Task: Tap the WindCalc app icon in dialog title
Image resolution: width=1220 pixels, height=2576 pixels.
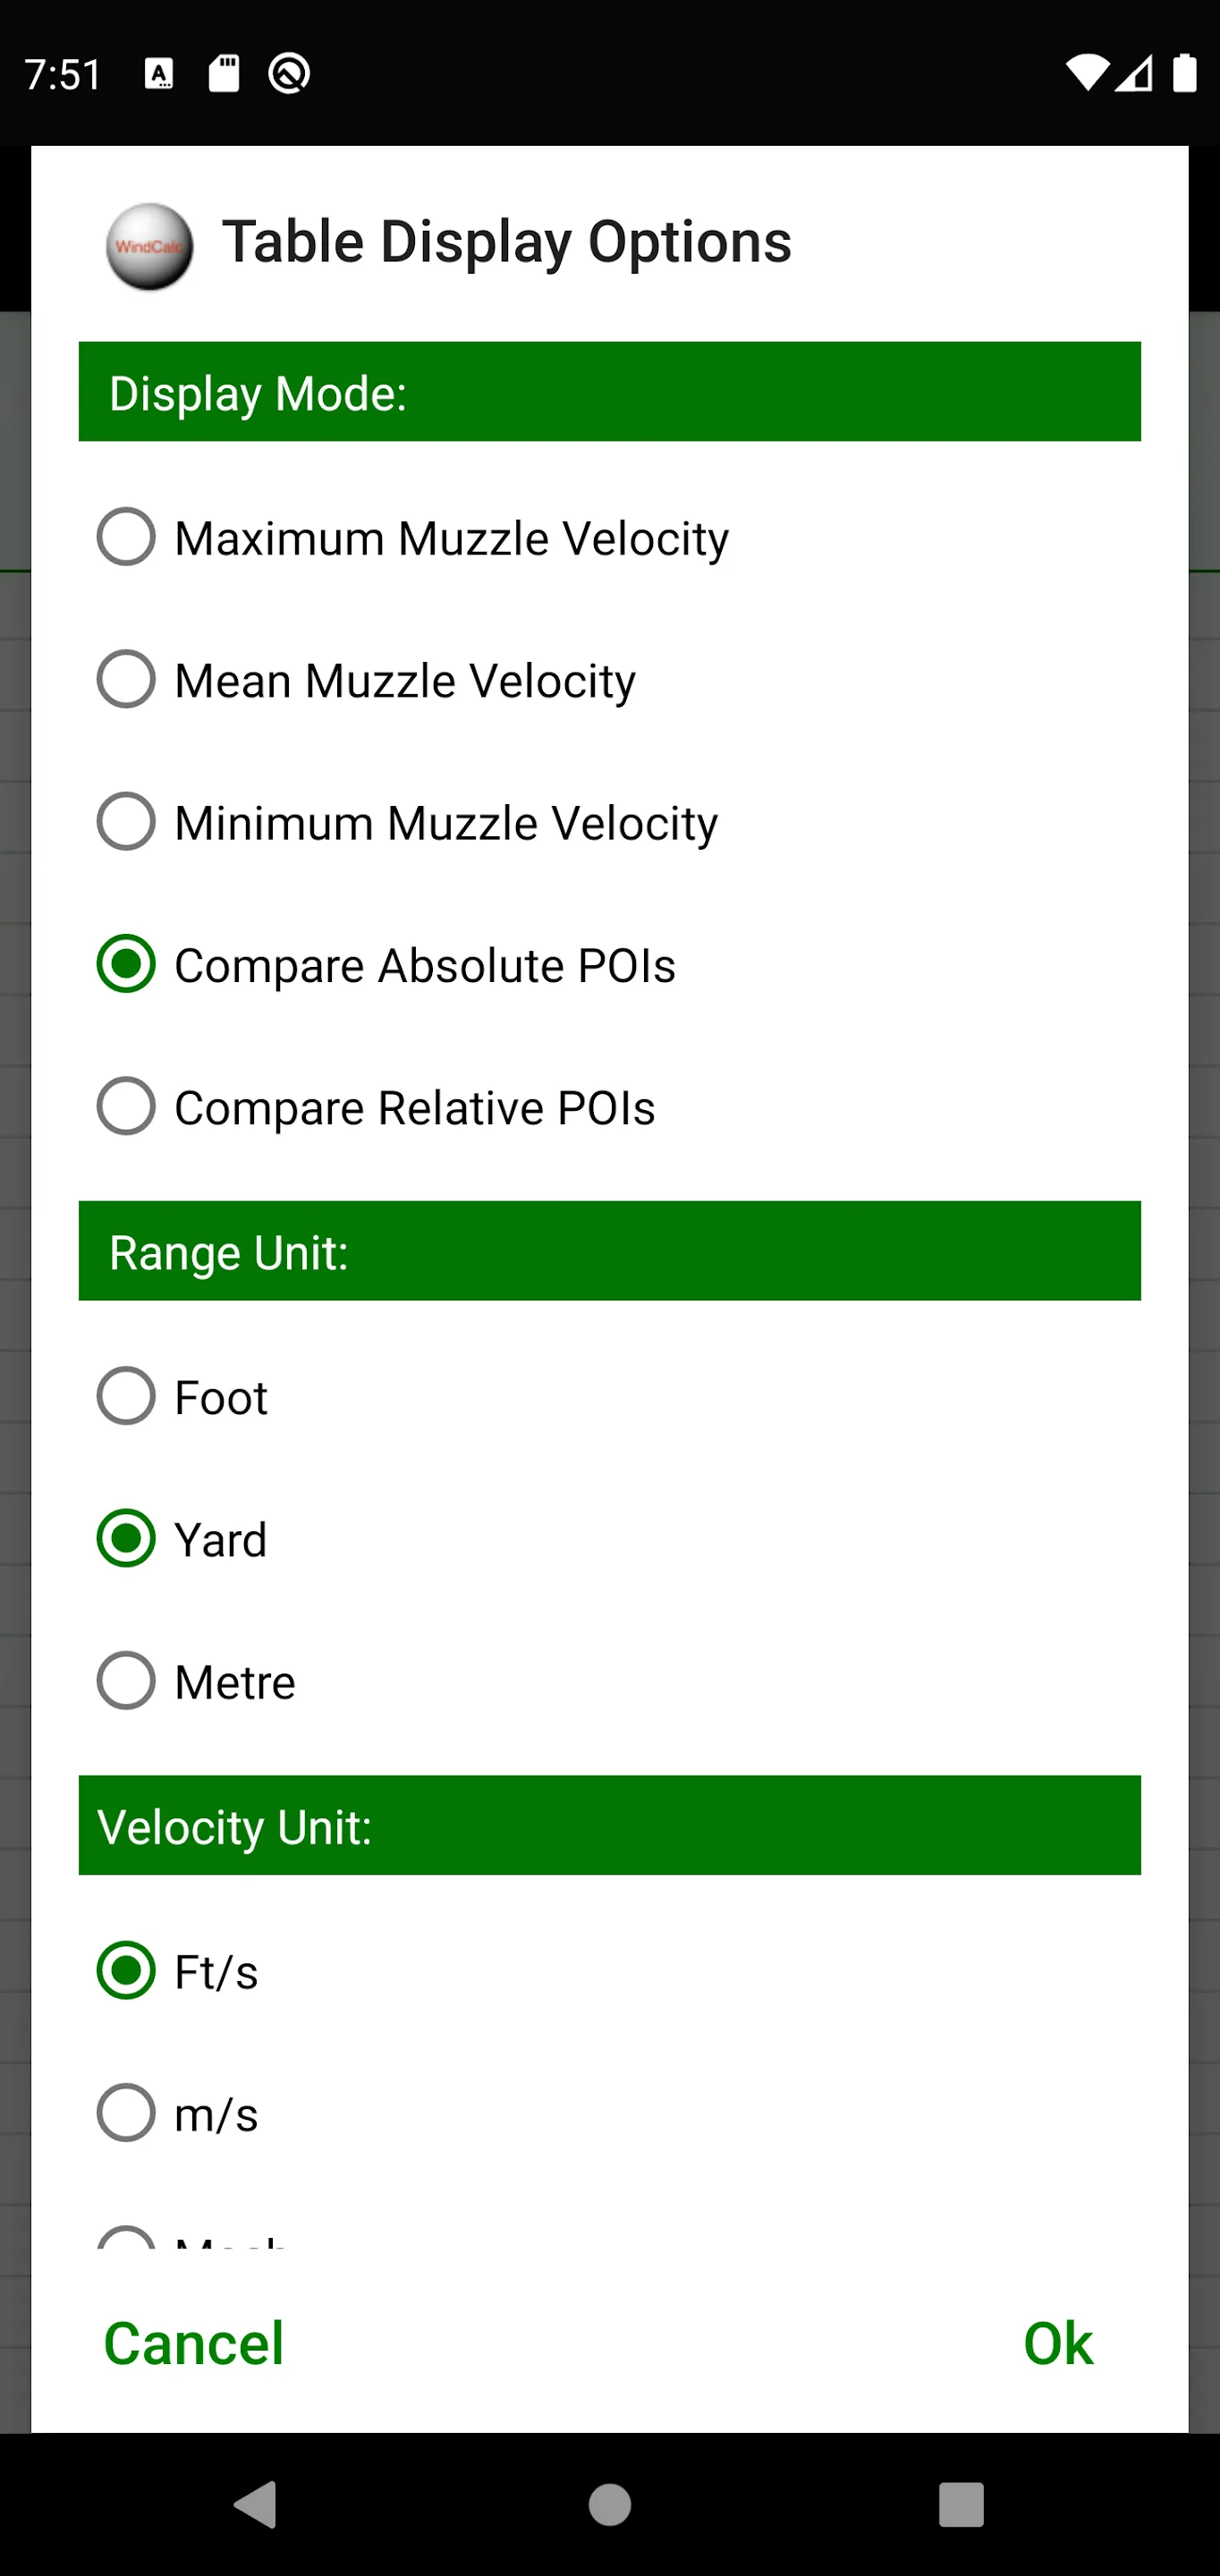Action: (149, 246)
